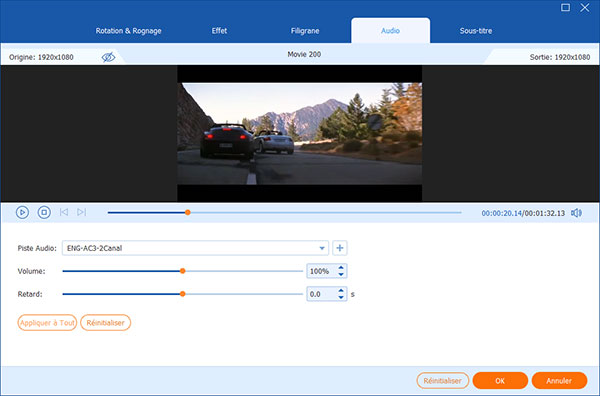Click the Retard slider handle
The width and height of the screenshot is (600, 396).
183,294
